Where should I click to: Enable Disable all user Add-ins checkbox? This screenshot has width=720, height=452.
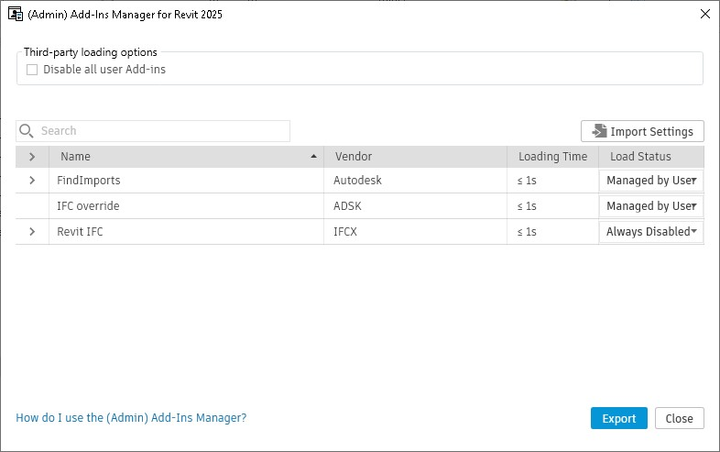(x=33, y=70)
